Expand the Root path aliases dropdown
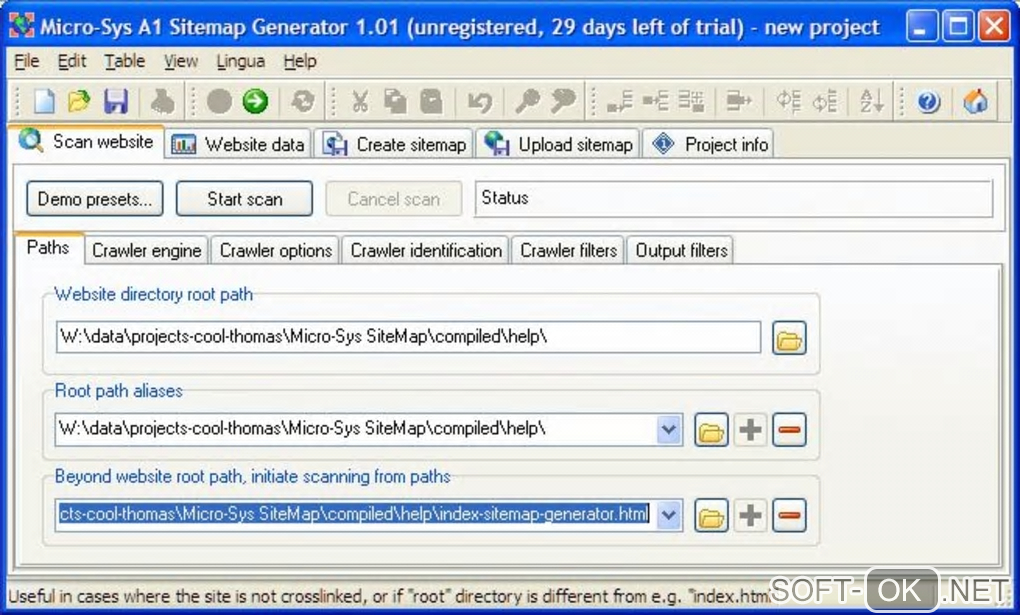Viewport: 1020px width, 615px height. [669, 430]
